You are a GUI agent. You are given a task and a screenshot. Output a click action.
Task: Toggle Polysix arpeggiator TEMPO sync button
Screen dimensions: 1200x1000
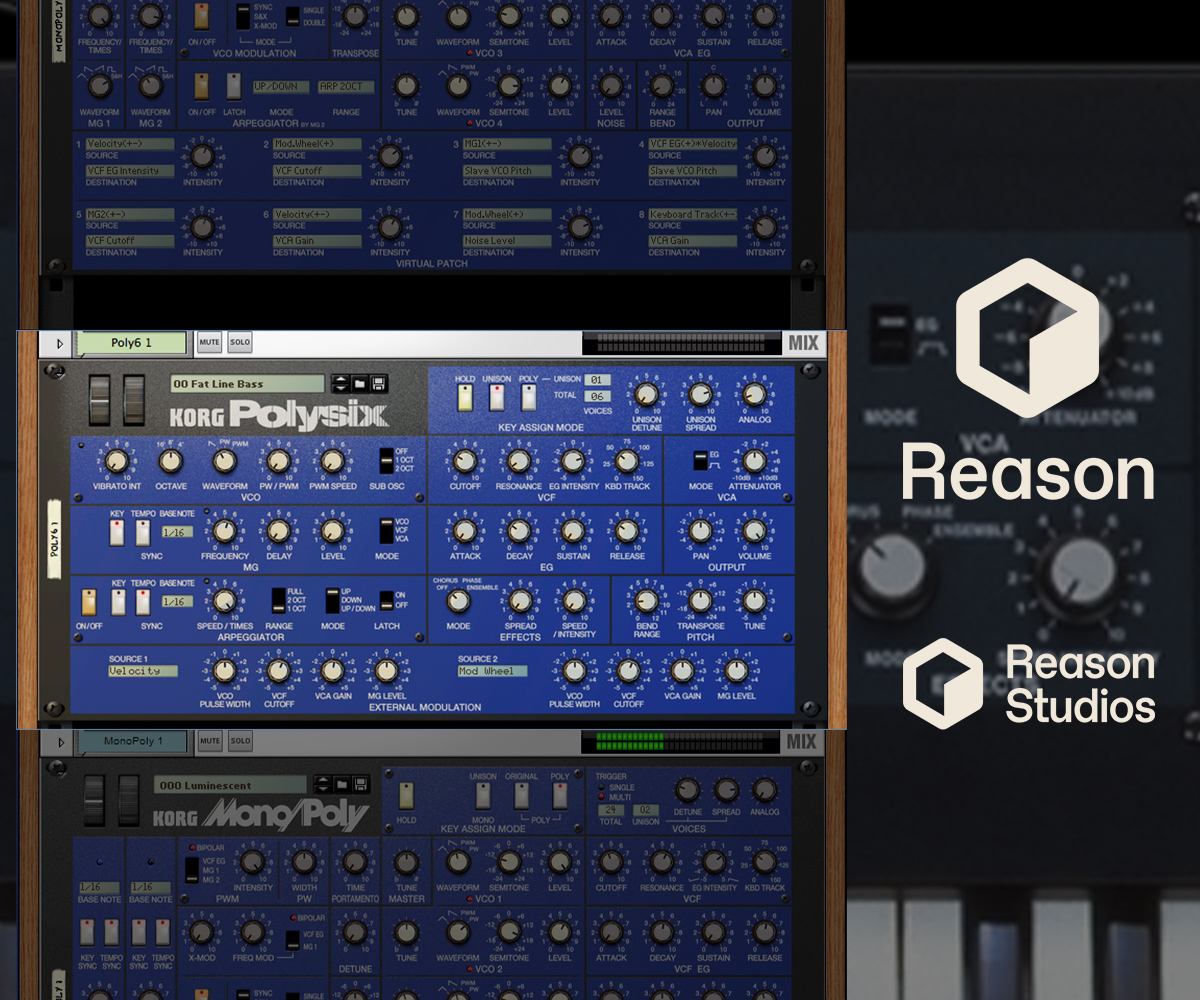(x=143, y=602)
